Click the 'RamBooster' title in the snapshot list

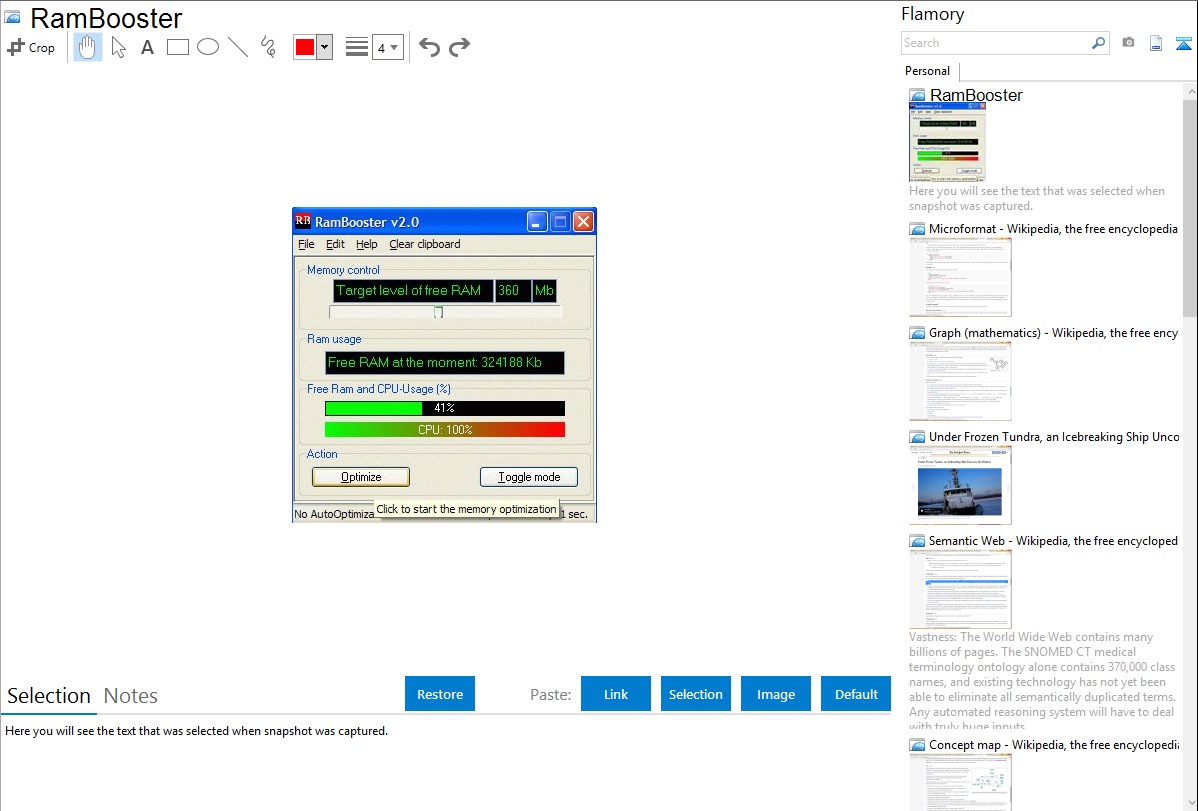(x=976, y=96)
